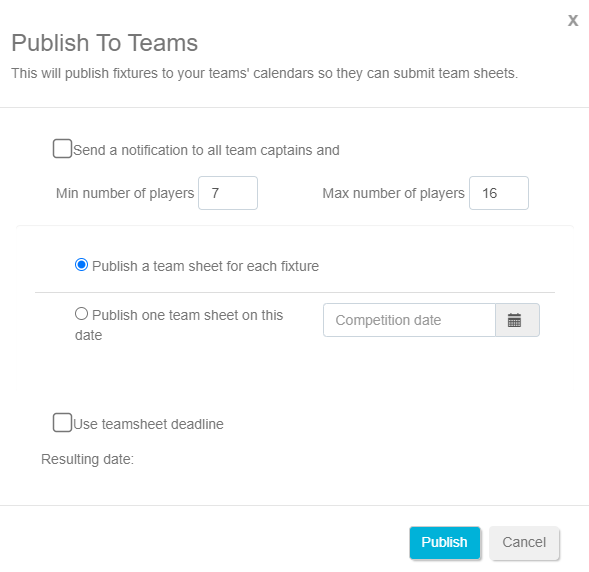The height and width of the screenshot is (572, 589).
Task: Enable notification to all team captains checkbox
Action: [62, 149]
